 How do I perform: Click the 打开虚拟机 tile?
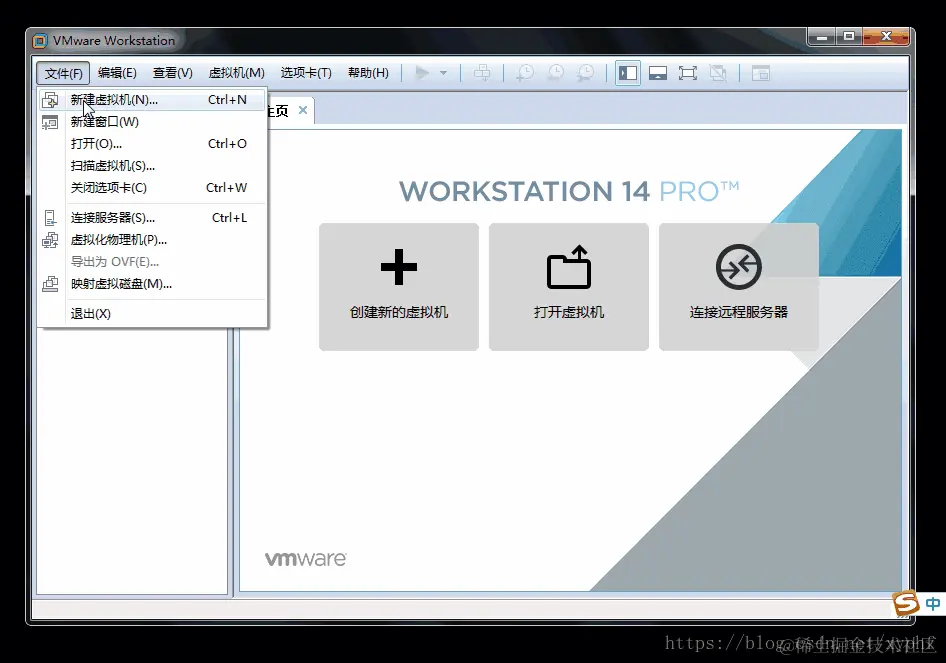[569, 287]
